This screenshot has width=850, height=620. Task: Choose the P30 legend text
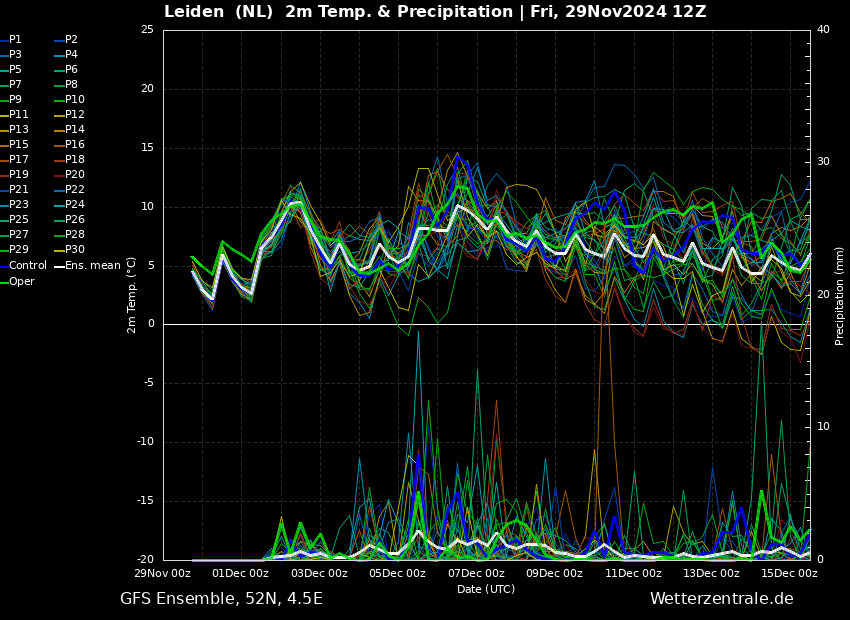point(75,249)
